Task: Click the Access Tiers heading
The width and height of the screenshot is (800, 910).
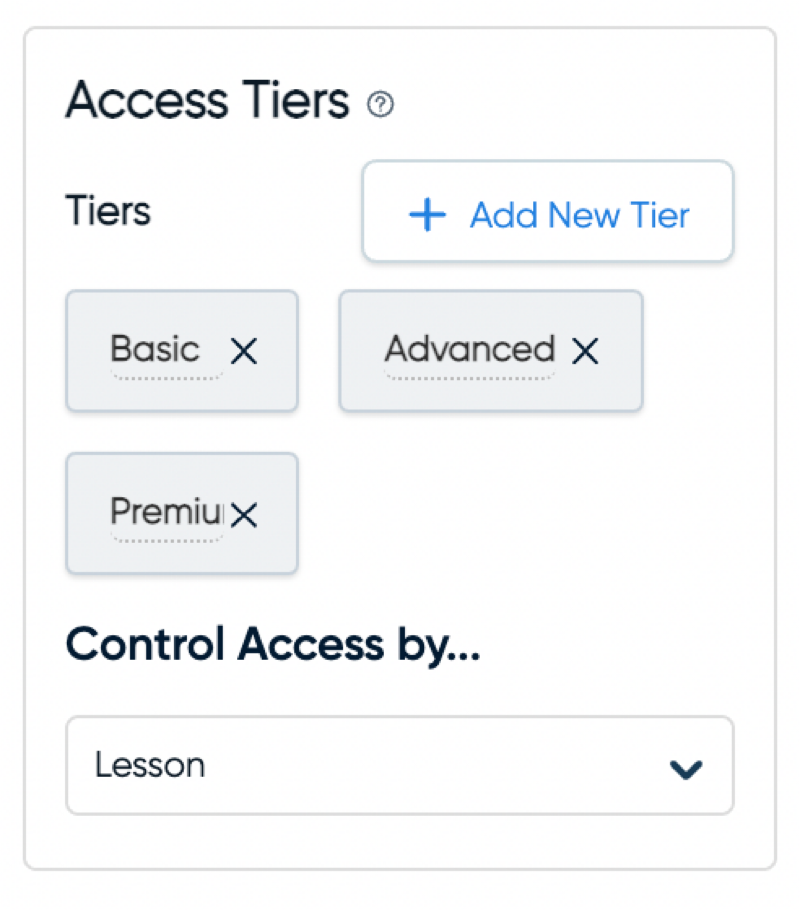Action: coord(207,101)
